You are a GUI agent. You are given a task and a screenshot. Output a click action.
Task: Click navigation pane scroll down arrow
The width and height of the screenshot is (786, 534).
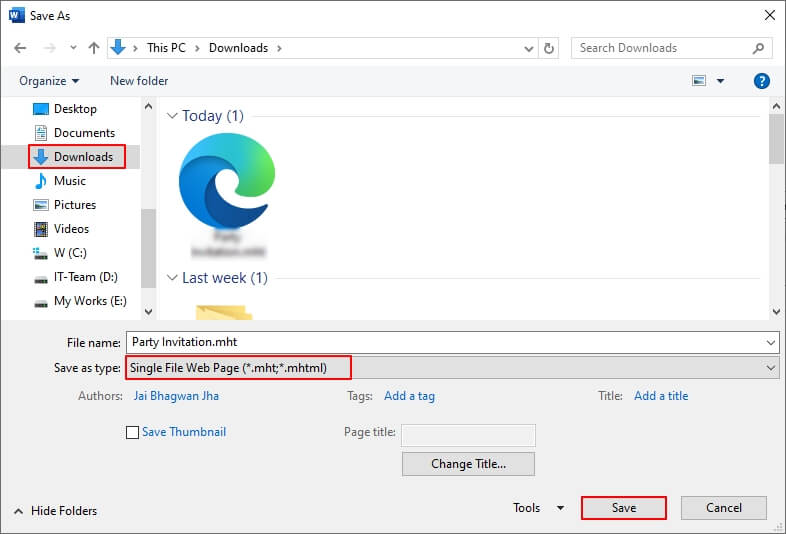pos(148,311)
